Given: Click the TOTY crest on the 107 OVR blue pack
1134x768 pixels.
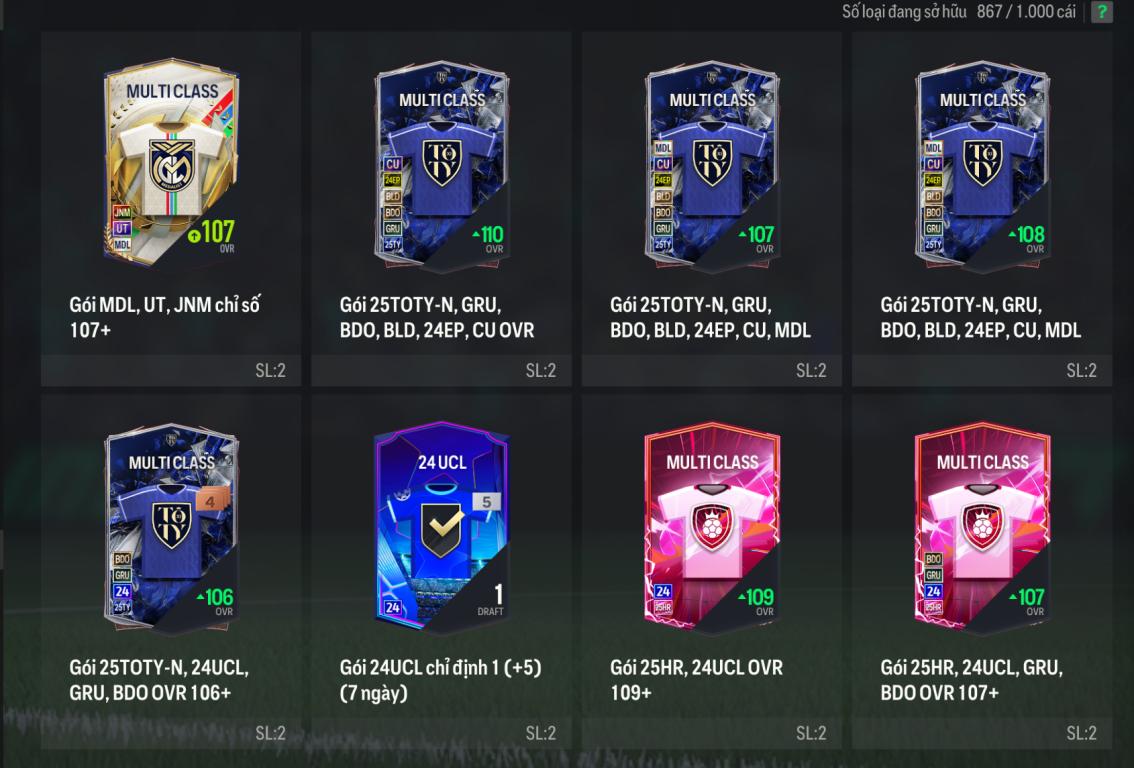Looking at the screenshot, I should click(x=712, y=162).
